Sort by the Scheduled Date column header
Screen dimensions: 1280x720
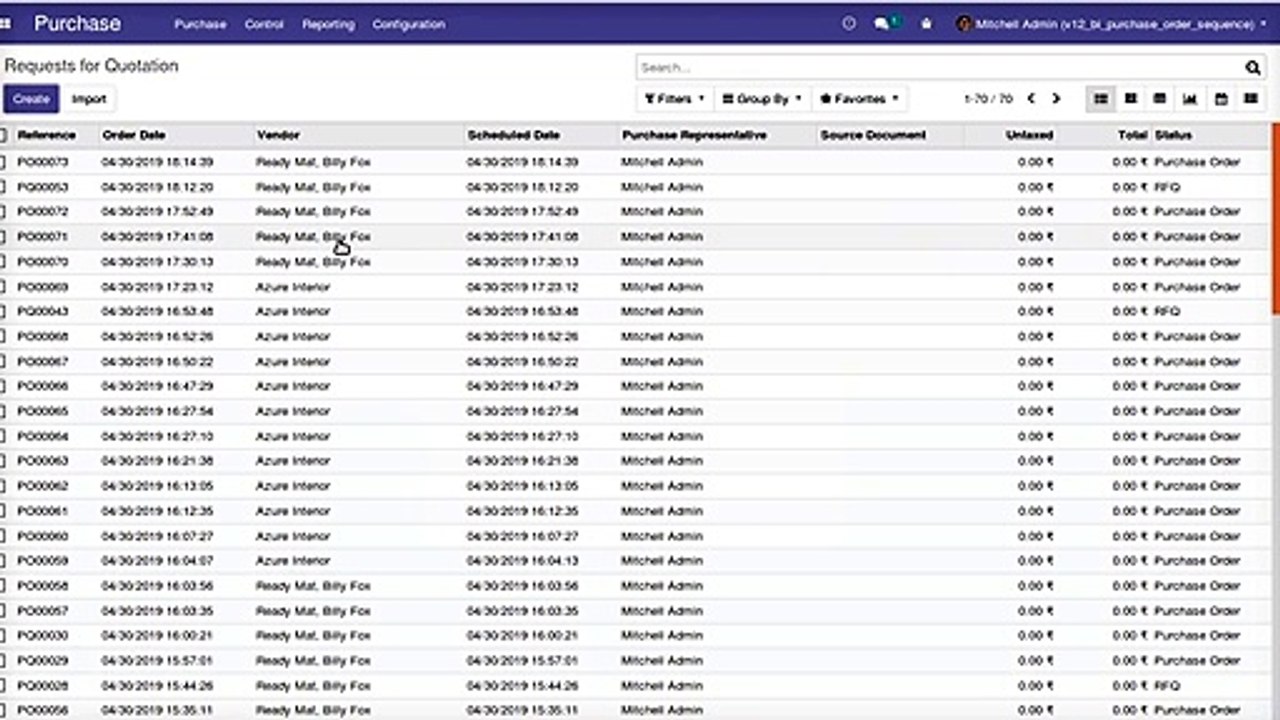513,135
